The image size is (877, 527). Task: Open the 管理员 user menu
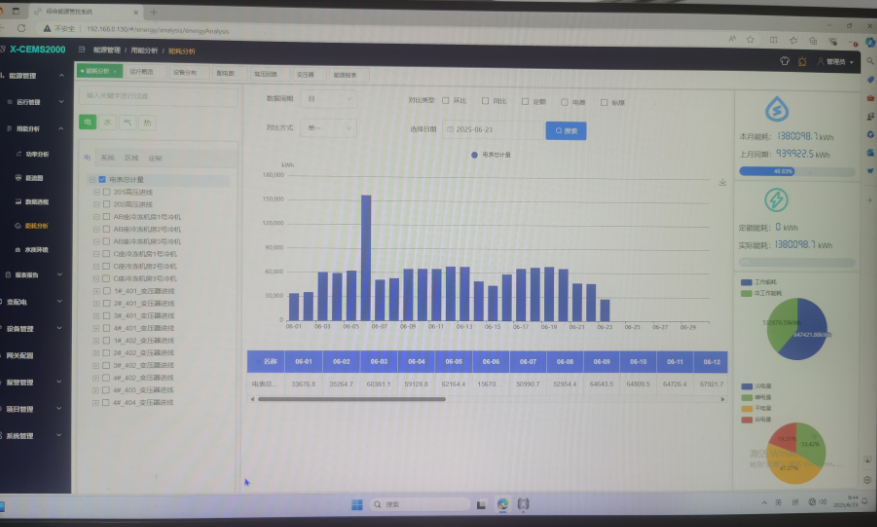835,62
